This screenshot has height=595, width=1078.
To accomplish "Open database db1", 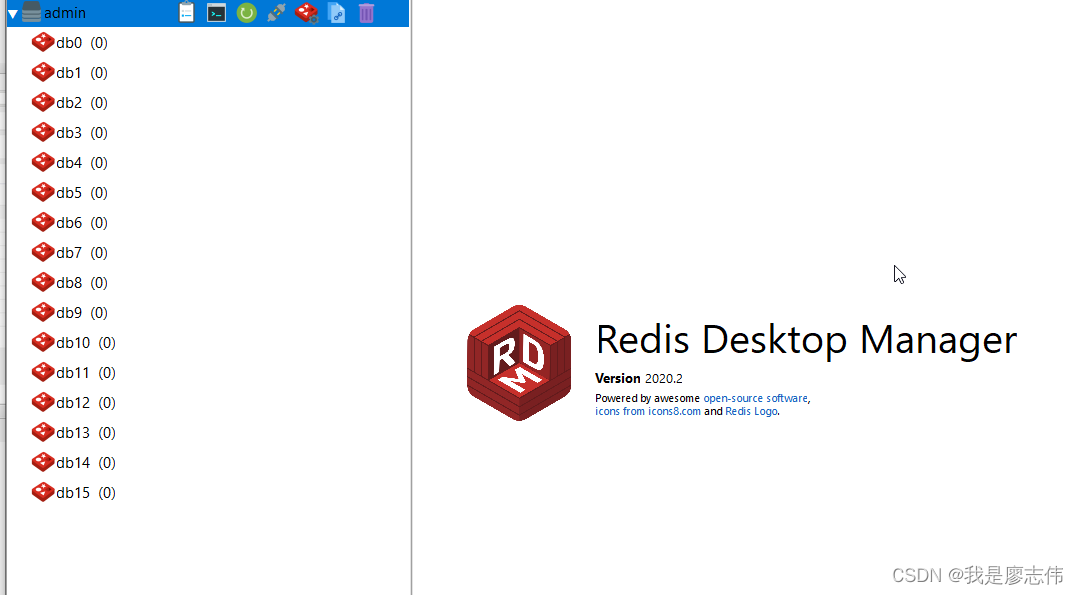I will click(69, 72).
